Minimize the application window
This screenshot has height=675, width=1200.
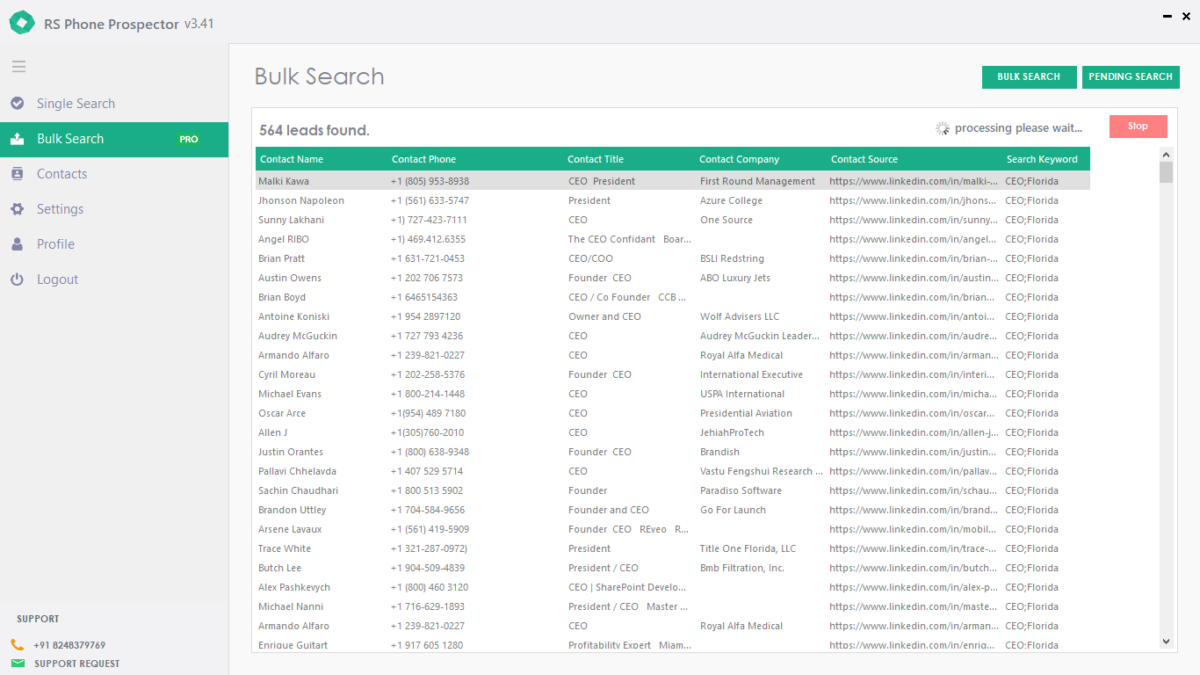1169,18
